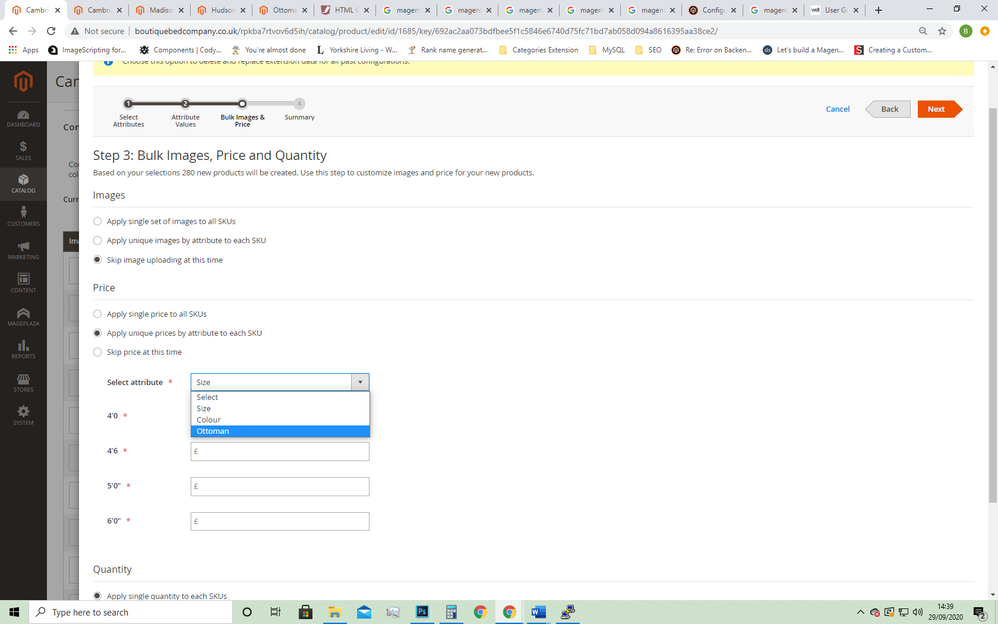Image resolution: width=998 pixels, height=624 pixels.
Task: Open Photoshop from the Windows taskbar
Action: coord(422,612)
